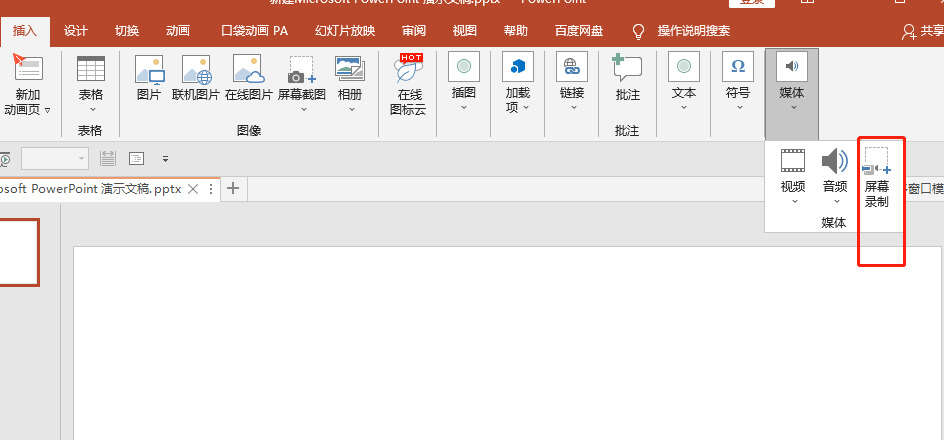This screenshot has width=944, height=440.
Task: Open the 审阅 ribbon tab
Action: (x=414, y=31)
